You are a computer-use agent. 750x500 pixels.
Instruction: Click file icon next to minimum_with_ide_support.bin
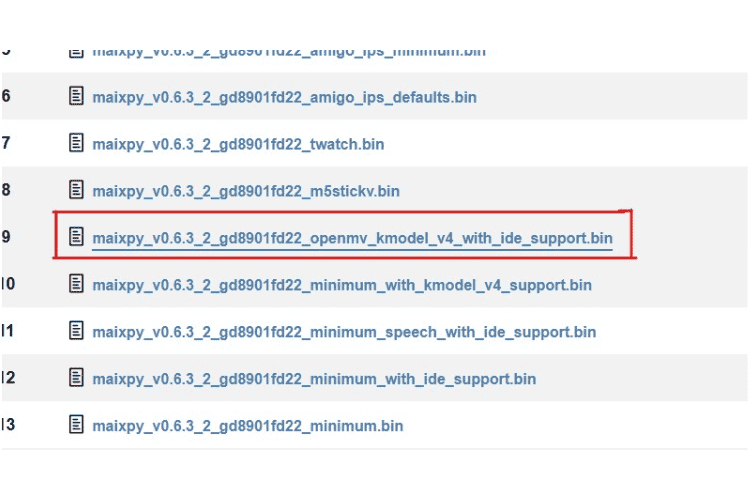click(76, 377)
